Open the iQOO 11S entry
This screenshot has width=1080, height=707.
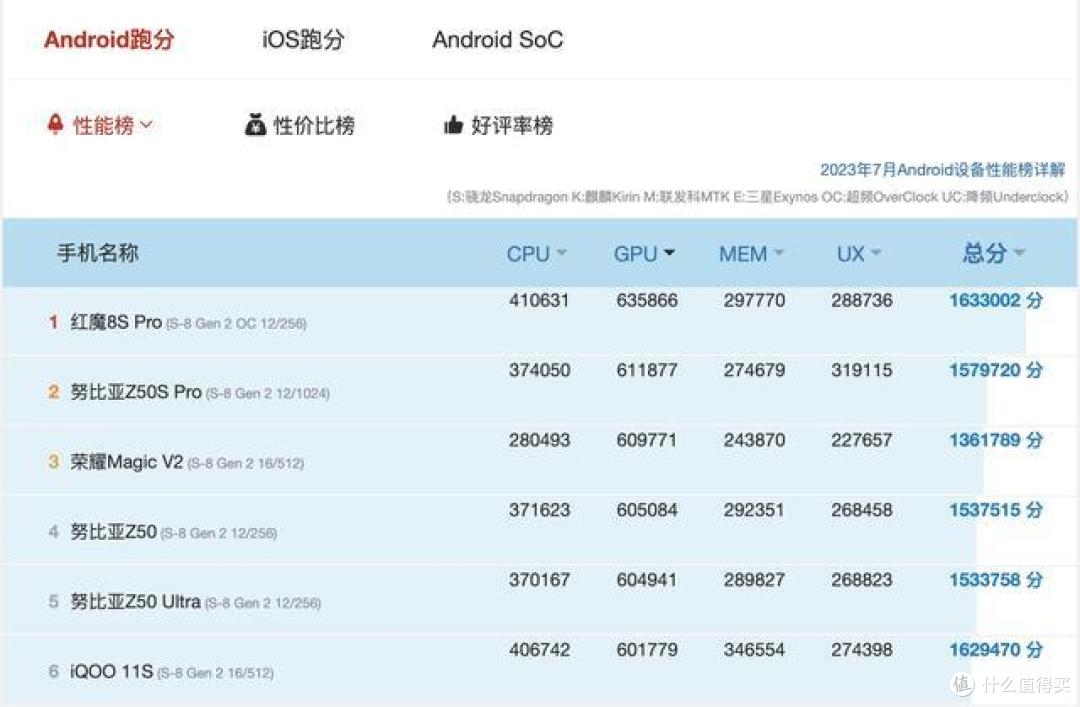click(x=111, y=671)
